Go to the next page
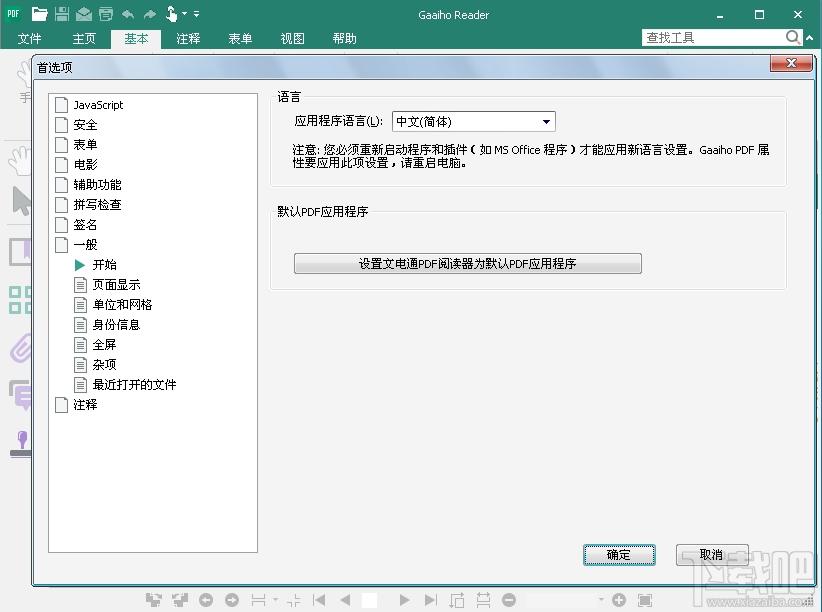822x612 pixels. pos(404,599)
